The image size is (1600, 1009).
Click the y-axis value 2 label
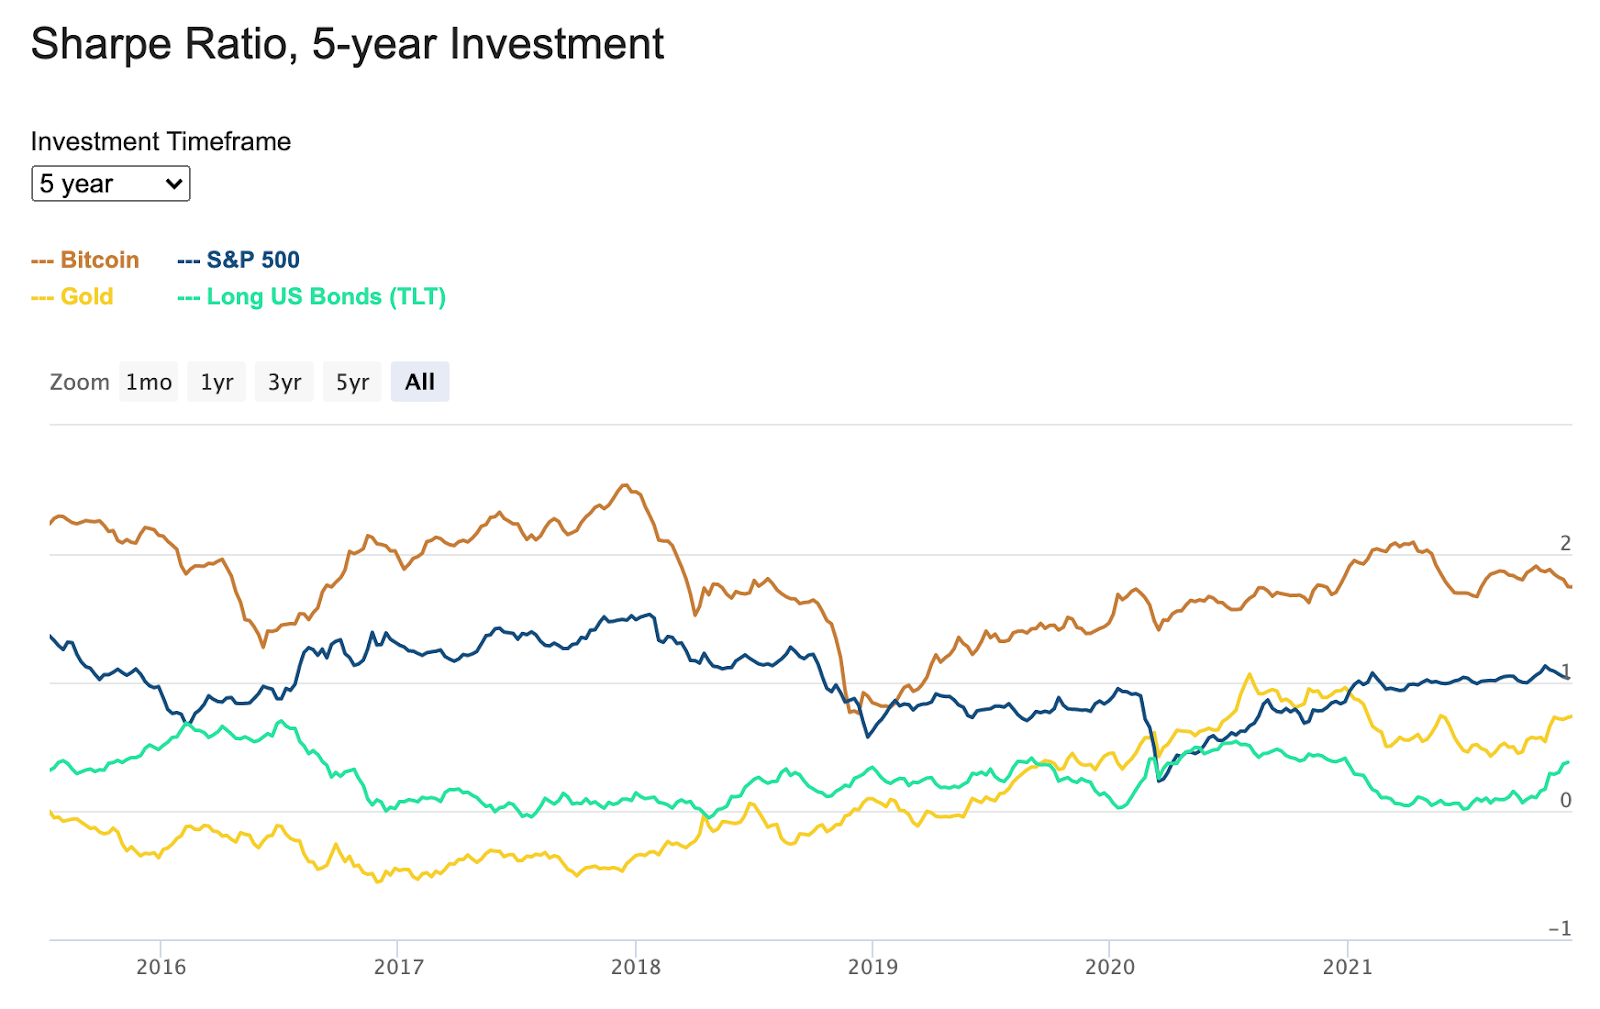(1565, 543)
